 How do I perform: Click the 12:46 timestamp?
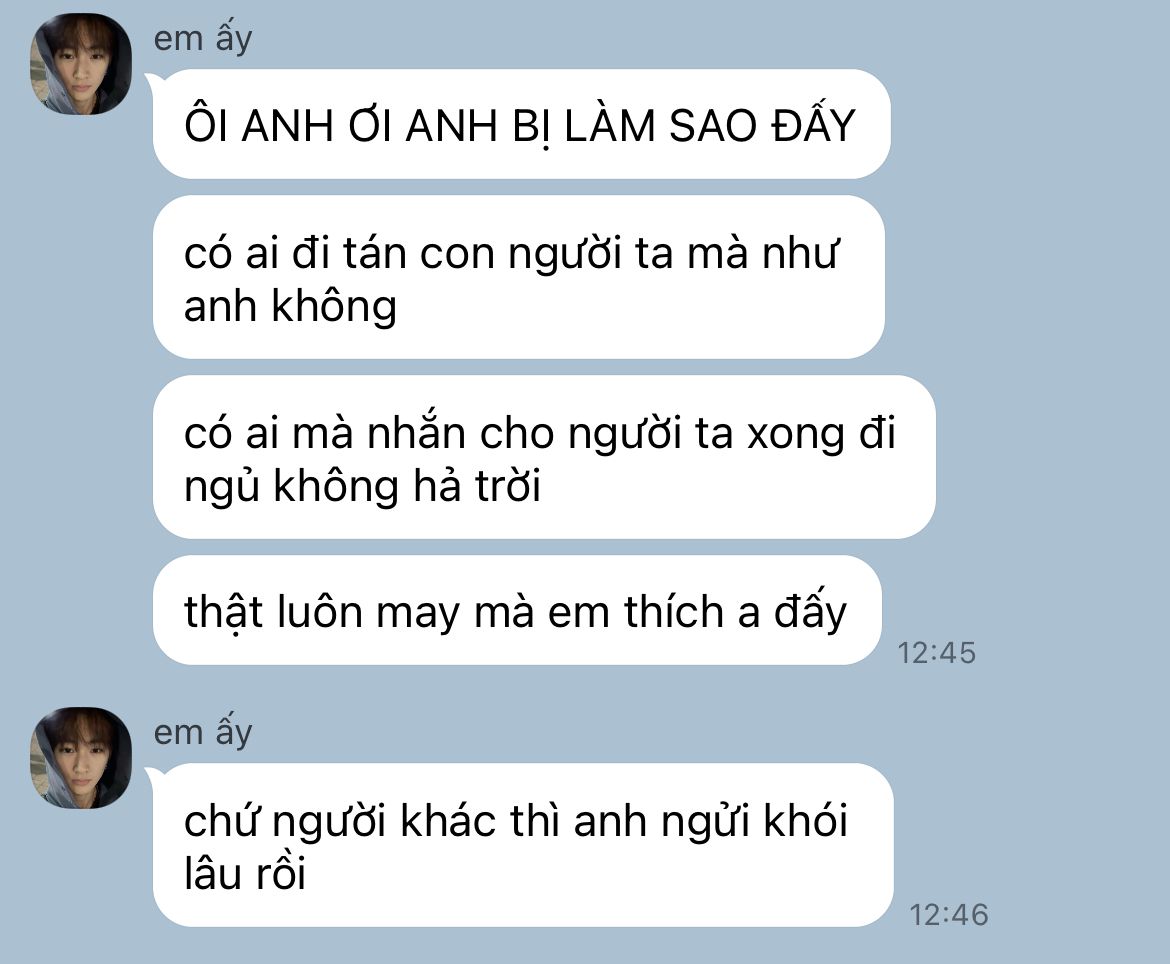pyautogui.click(x=948, y=915)
